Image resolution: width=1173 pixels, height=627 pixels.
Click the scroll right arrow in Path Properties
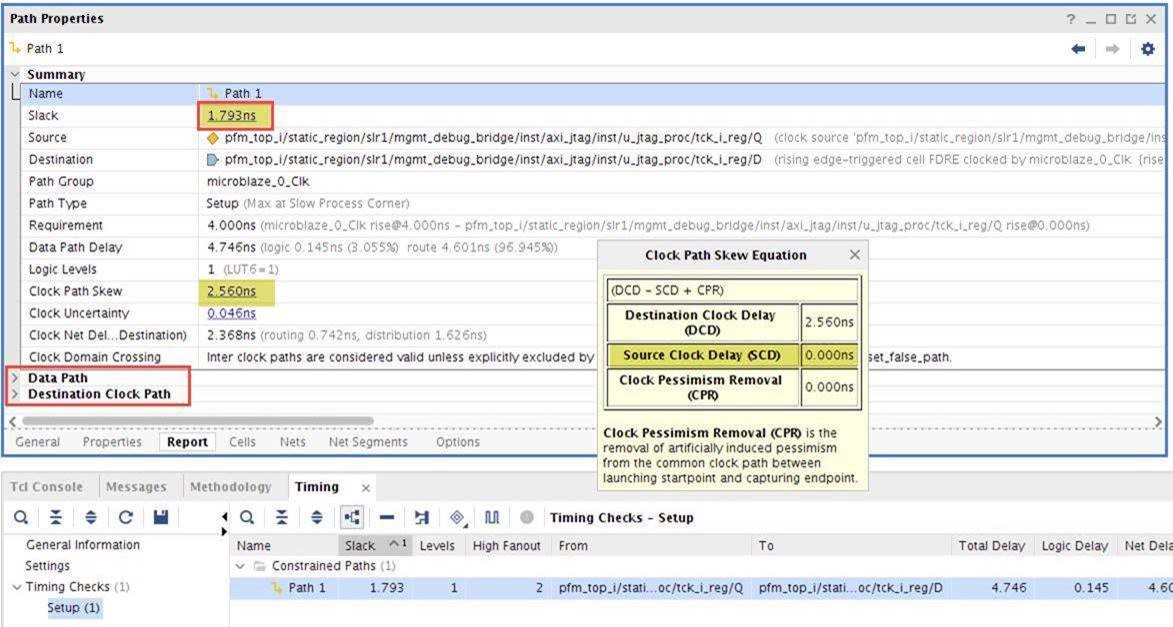(1158, 422)
